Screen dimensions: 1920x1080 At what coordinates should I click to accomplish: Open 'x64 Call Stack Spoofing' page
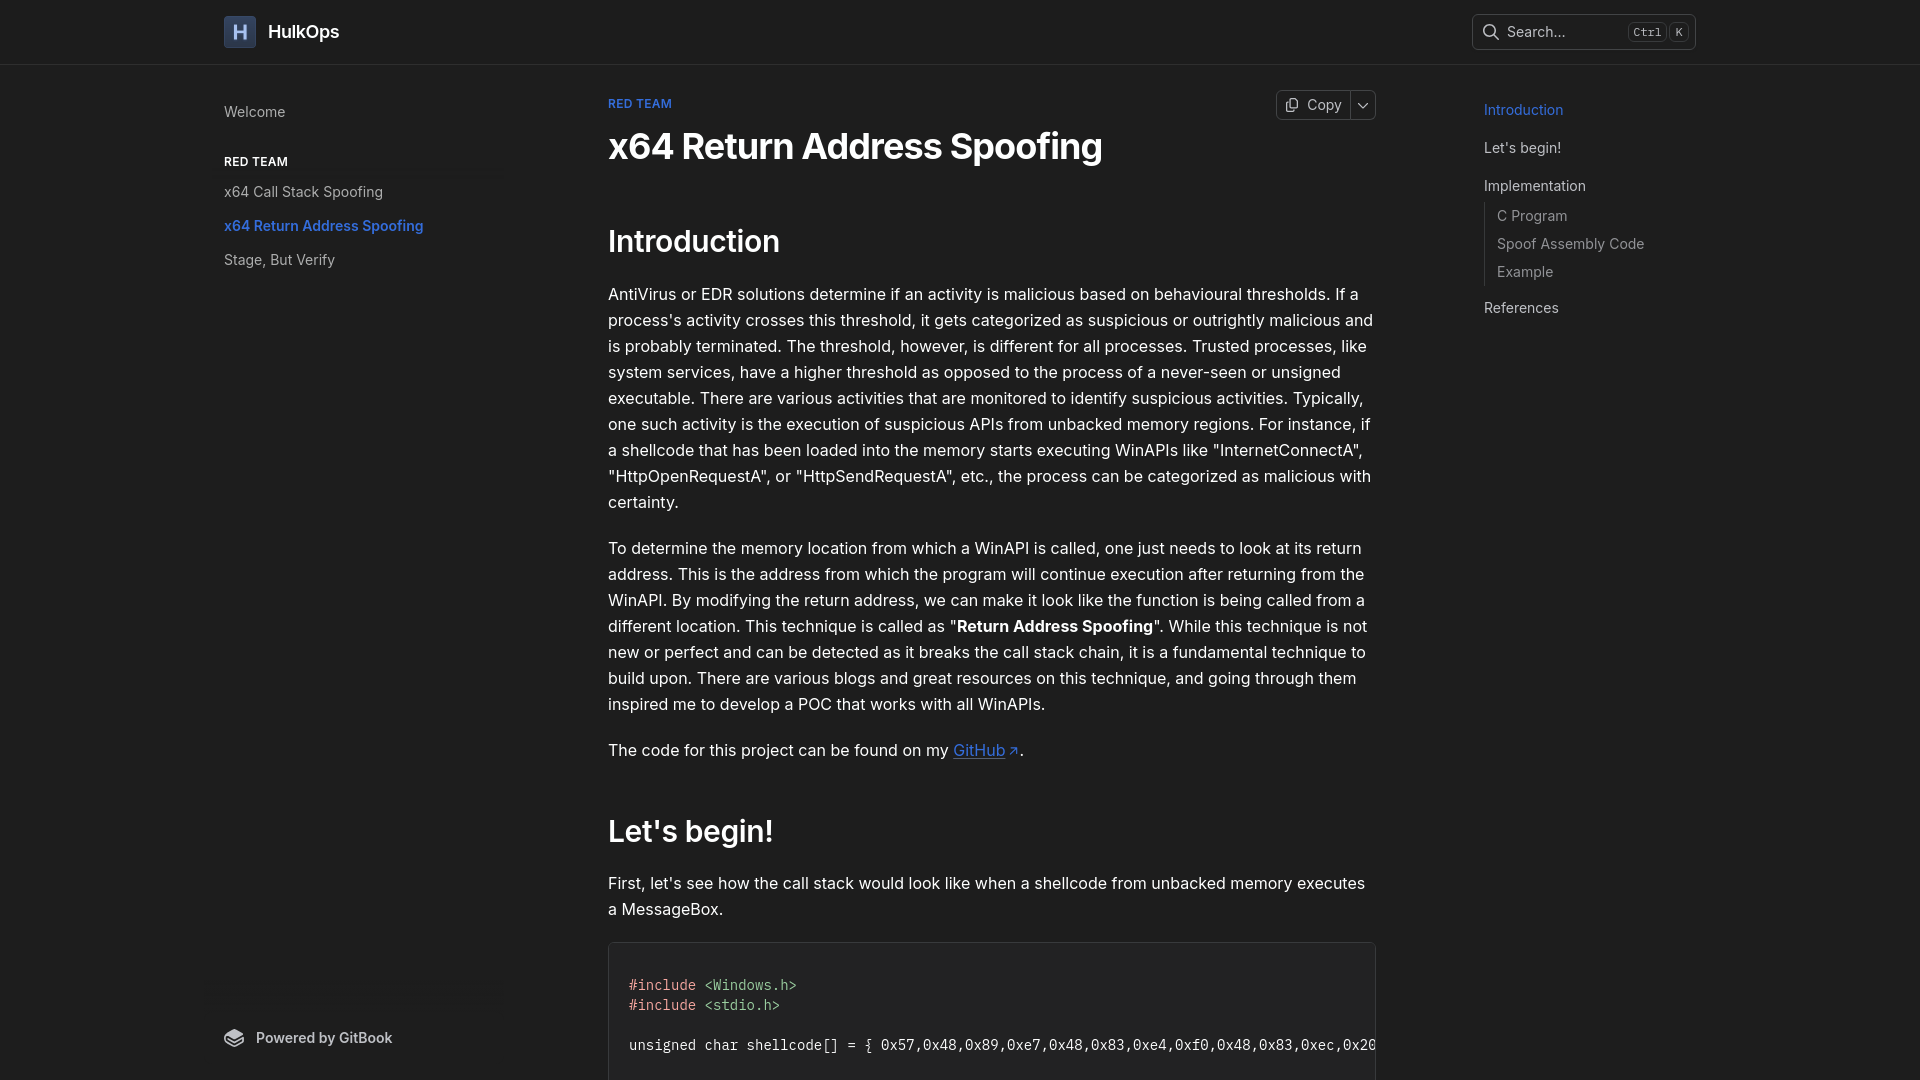(x=303, y=192)
